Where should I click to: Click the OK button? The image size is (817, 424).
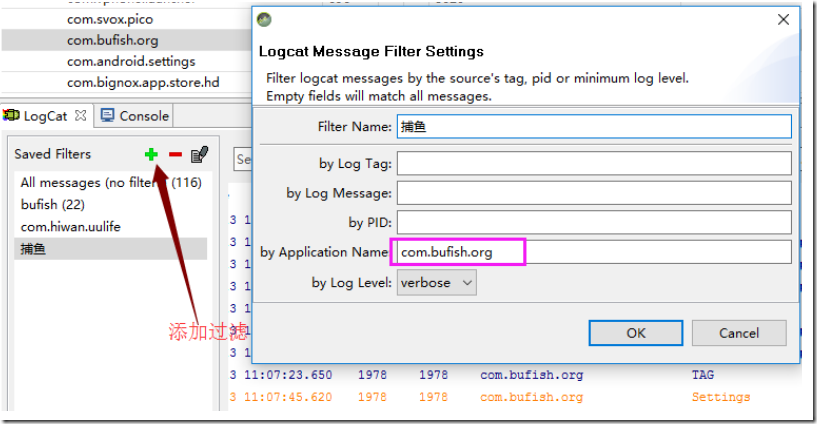click(636, 333)
